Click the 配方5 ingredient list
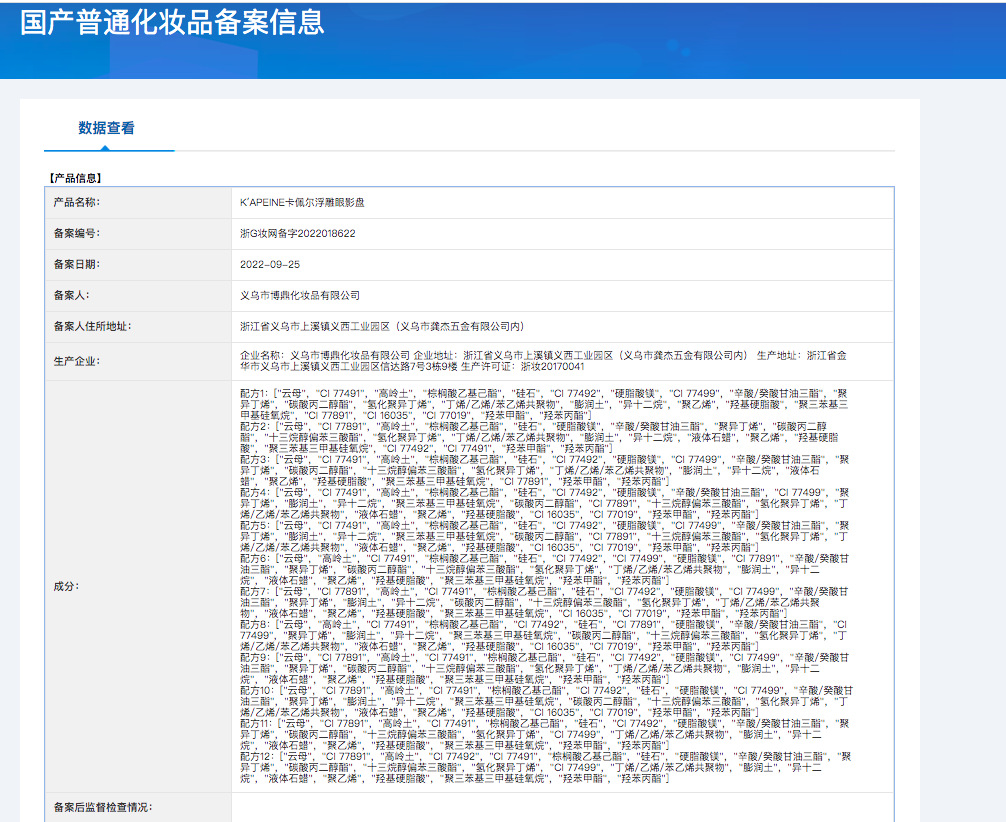The width and height of the screenshot is (1006, 822). click(545, 536)
